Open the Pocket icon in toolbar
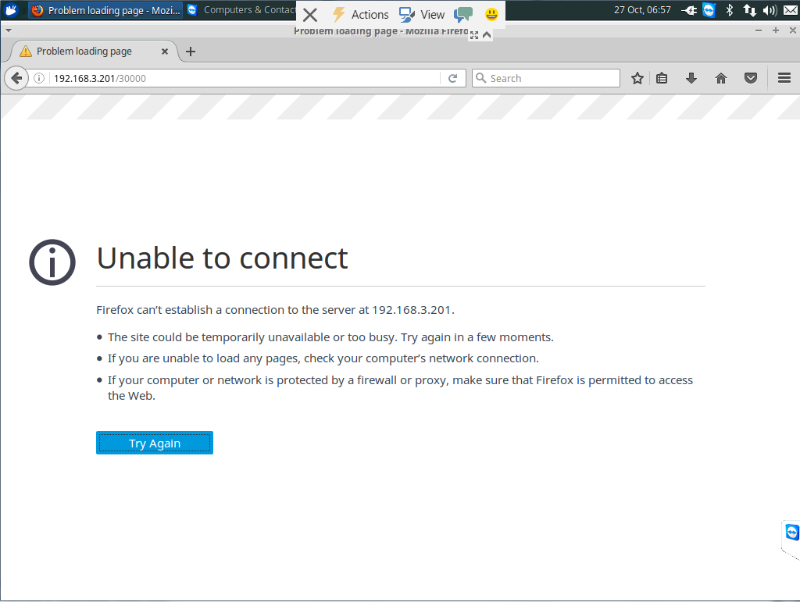The height and width of the screenshot is (602, 800). [x=751, y=78]
